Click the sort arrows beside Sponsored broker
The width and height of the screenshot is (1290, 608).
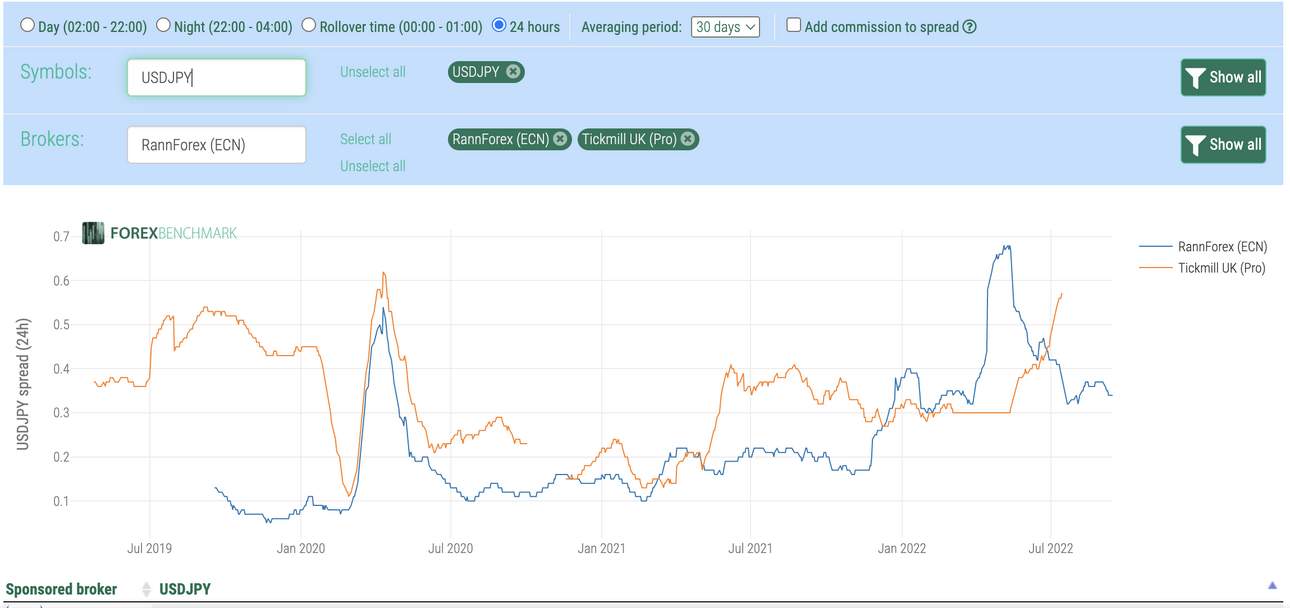tap(146, 589)
